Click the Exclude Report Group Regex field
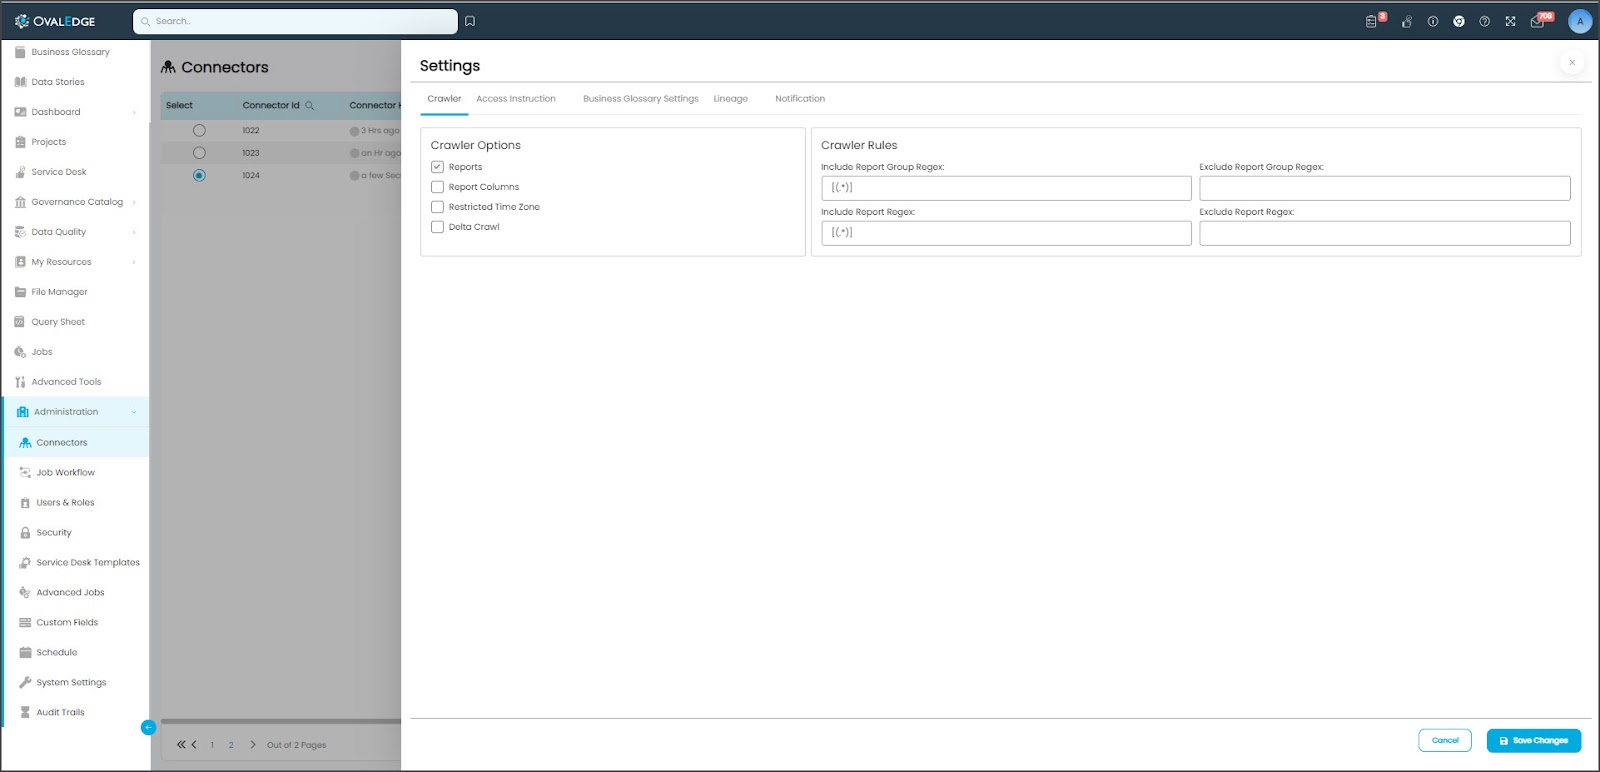1600x772 pixels. 1385,188
